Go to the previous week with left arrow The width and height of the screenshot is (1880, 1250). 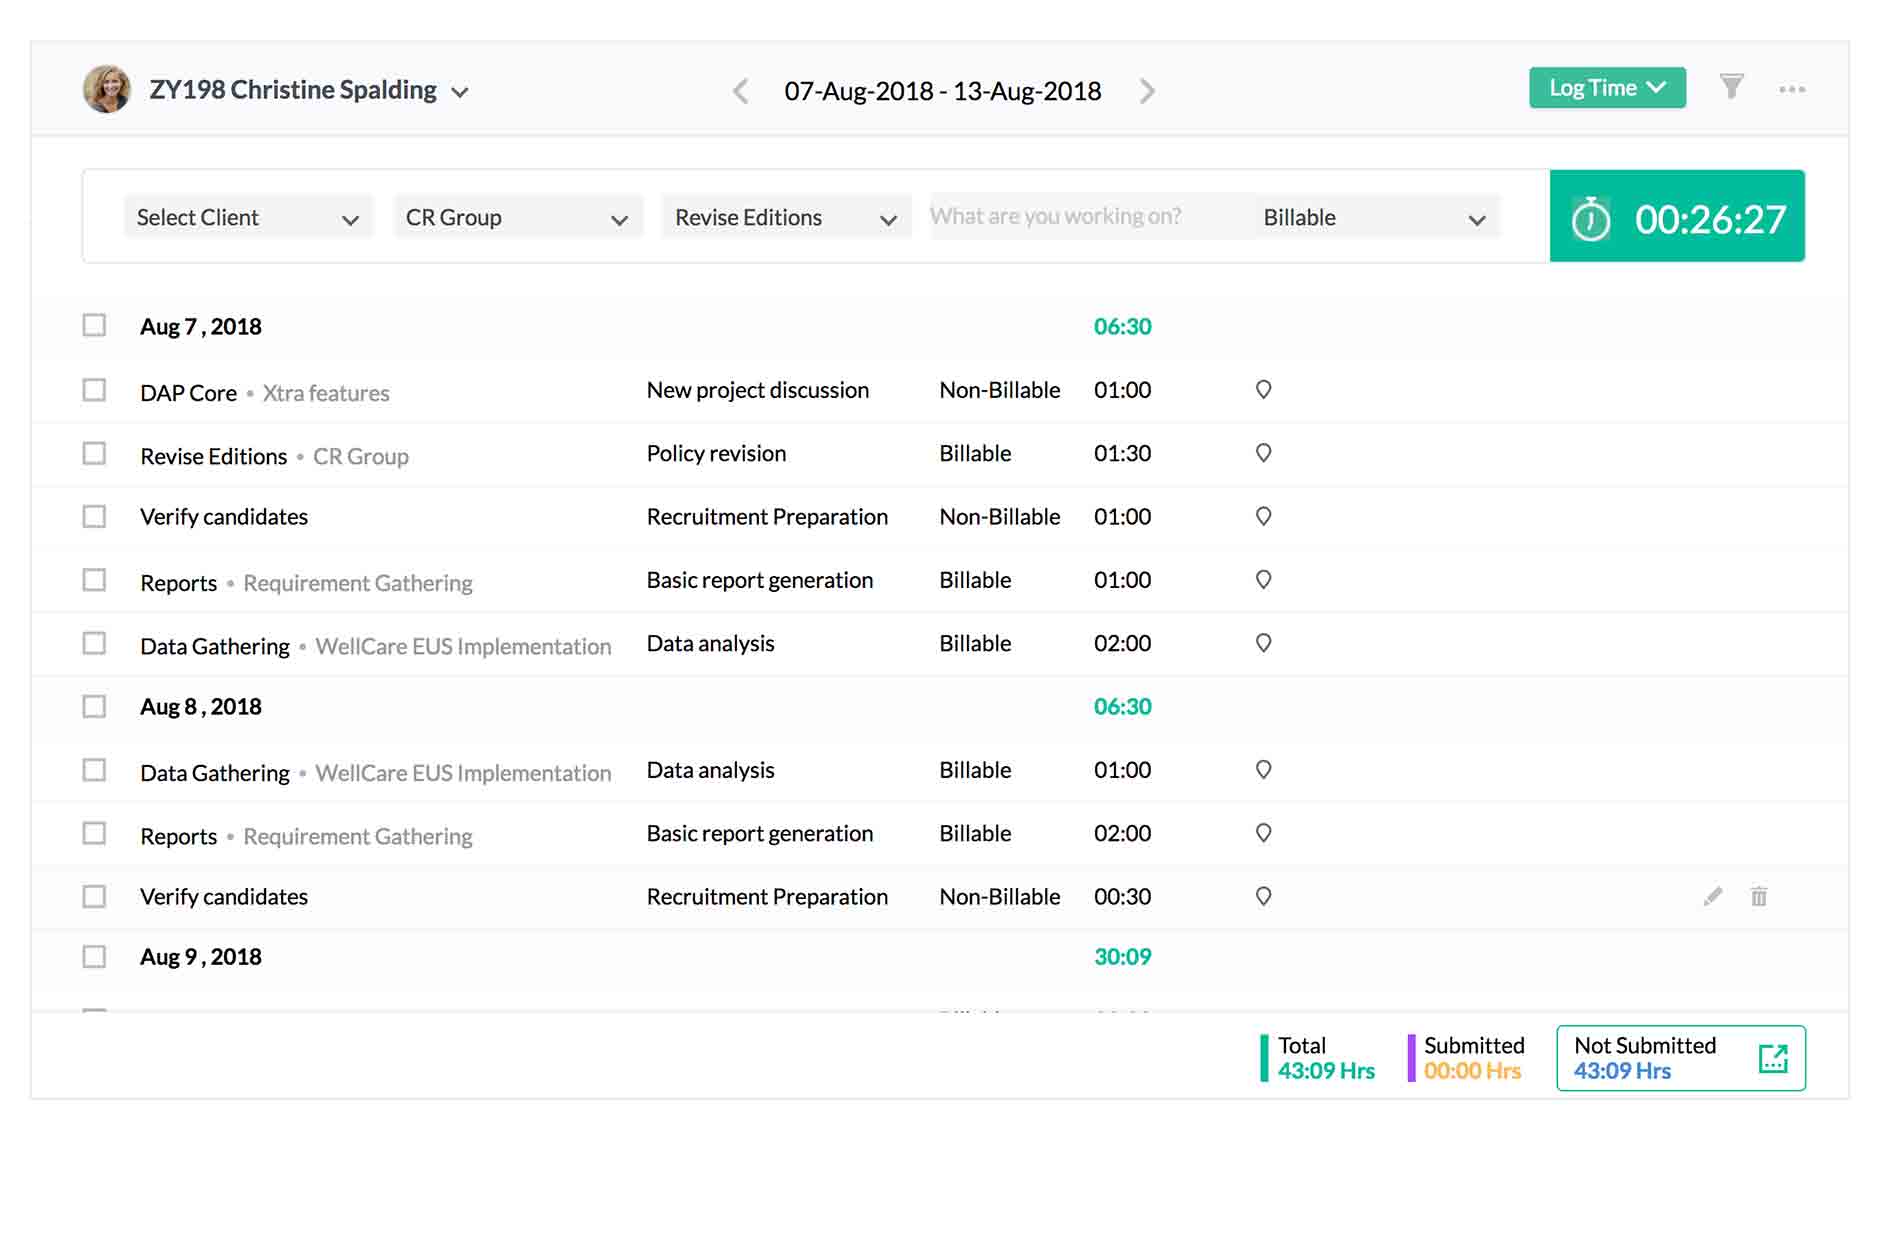(x=740, y=91)
